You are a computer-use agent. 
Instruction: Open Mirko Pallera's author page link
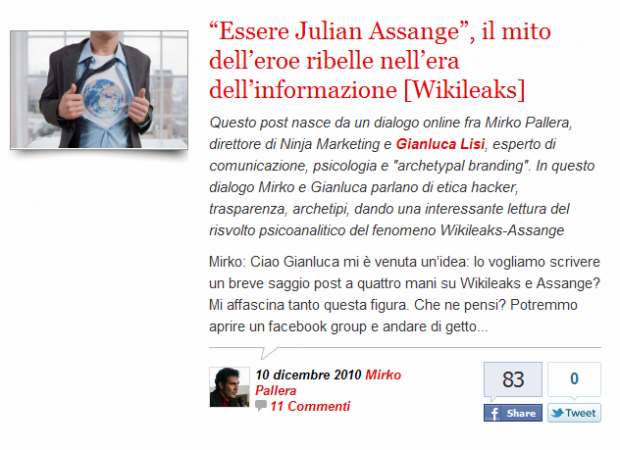328,382
